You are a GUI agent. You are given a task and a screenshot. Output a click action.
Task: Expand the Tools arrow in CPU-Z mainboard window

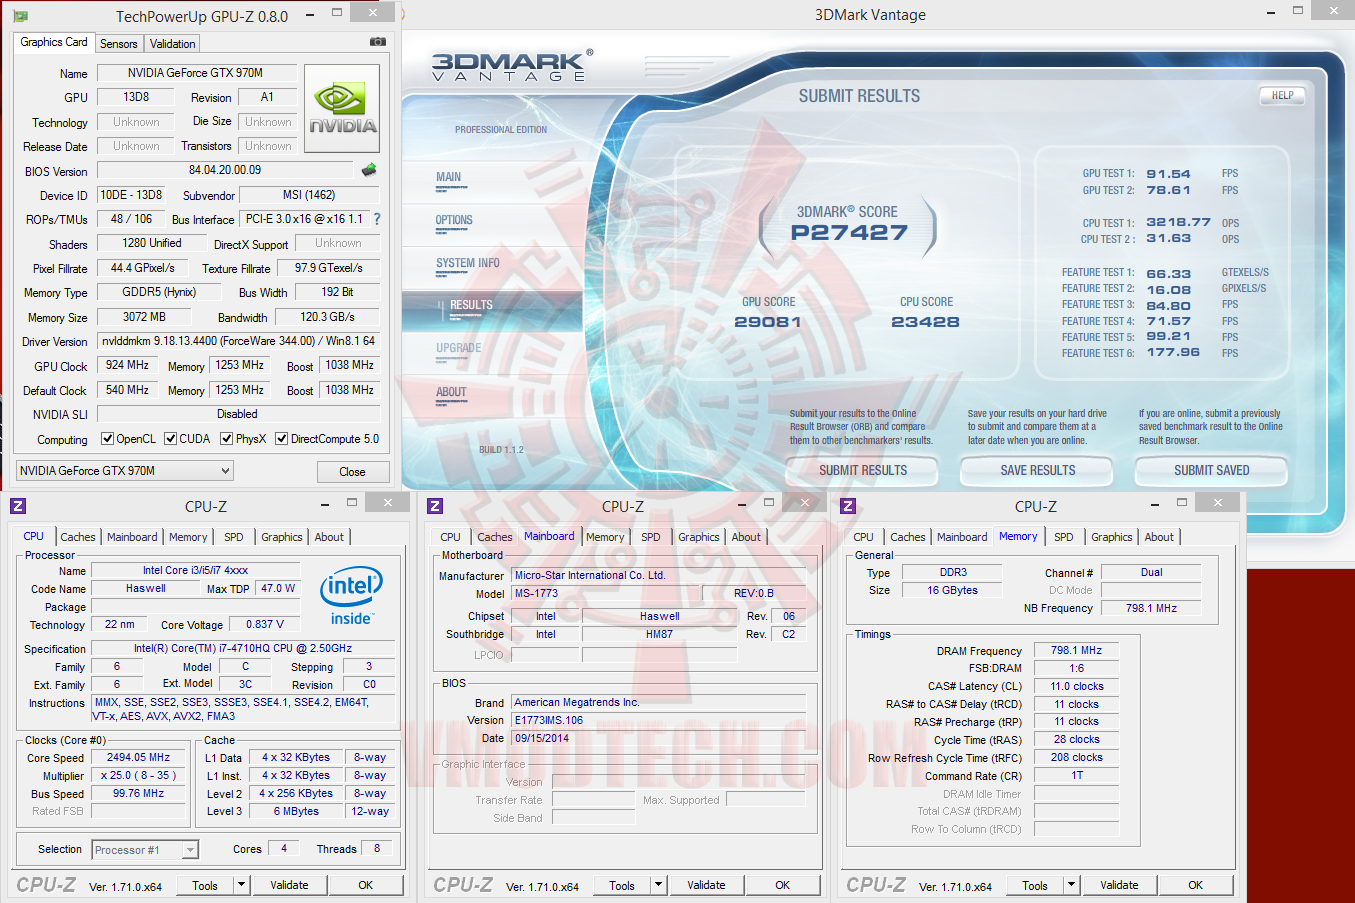(658, 885)
